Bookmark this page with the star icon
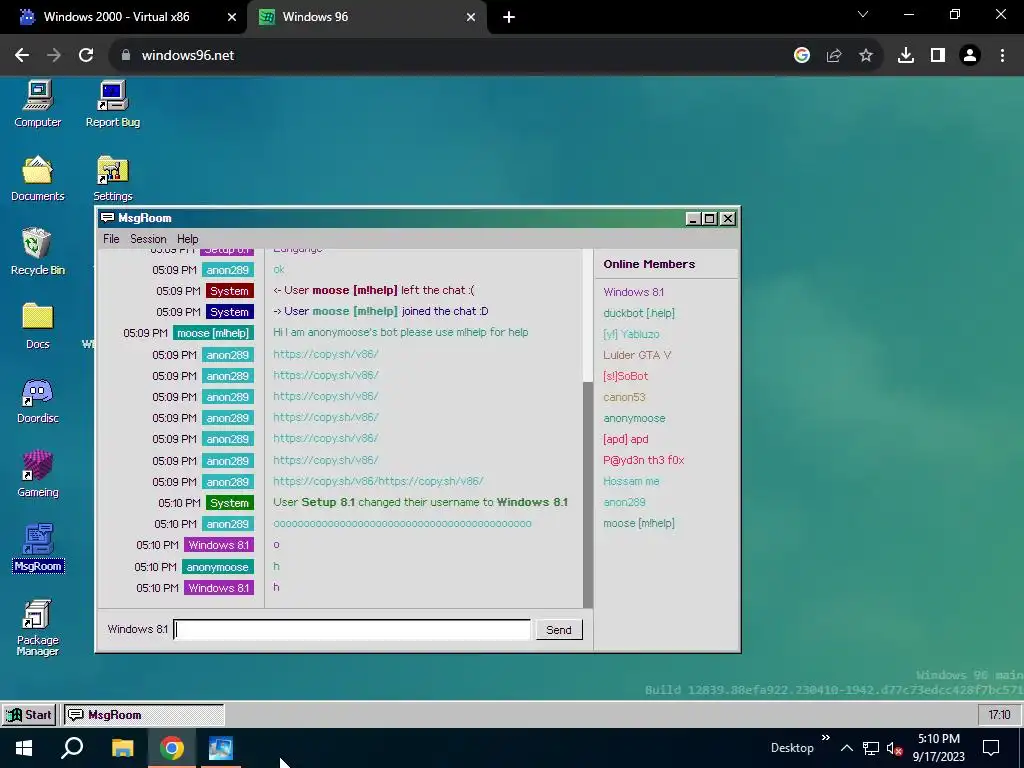This screenshot has width=1024, height=768. (x=866, y=56)
